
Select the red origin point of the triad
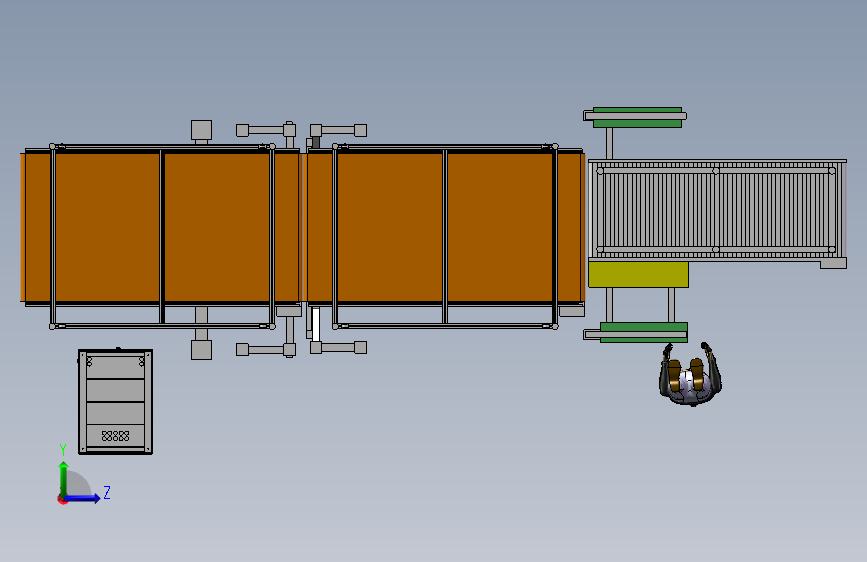(62, 500)
